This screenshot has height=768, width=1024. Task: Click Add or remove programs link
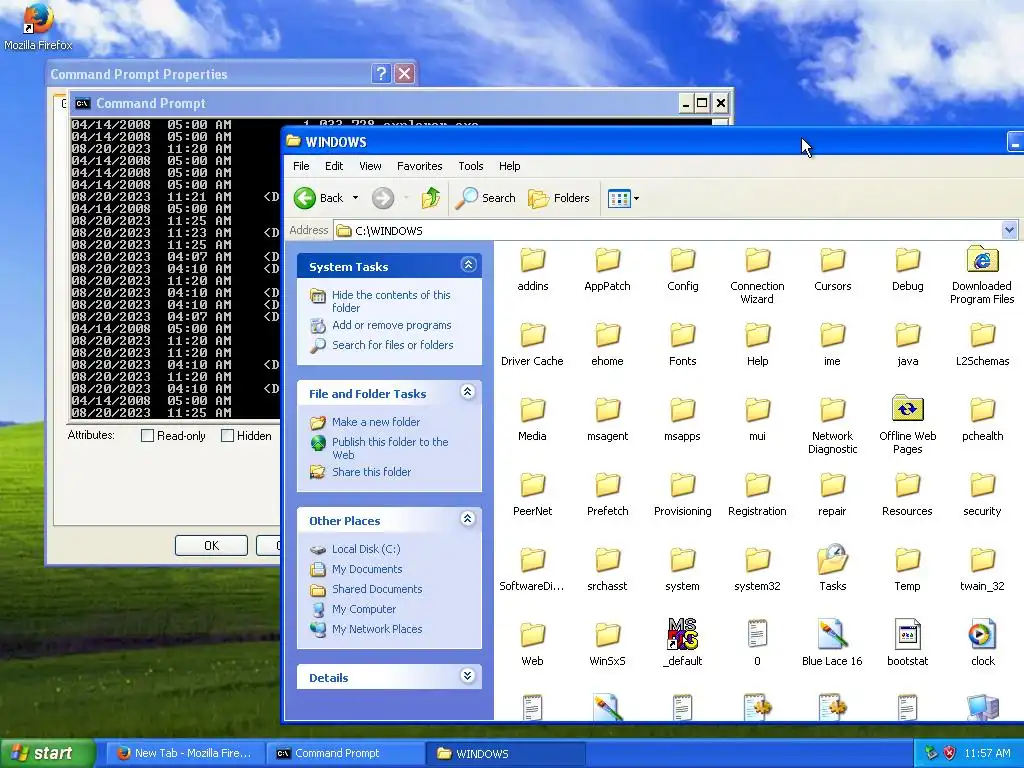tap(391, 325)
